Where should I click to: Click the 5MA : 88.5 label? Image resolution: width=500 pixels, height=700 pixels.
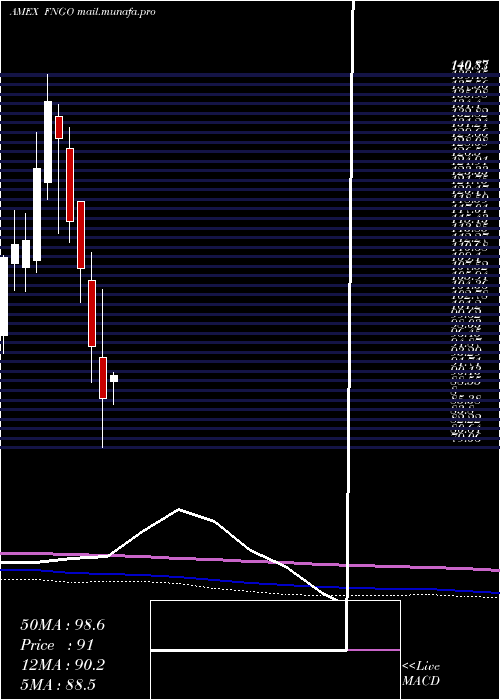click(x=58, y=685)
